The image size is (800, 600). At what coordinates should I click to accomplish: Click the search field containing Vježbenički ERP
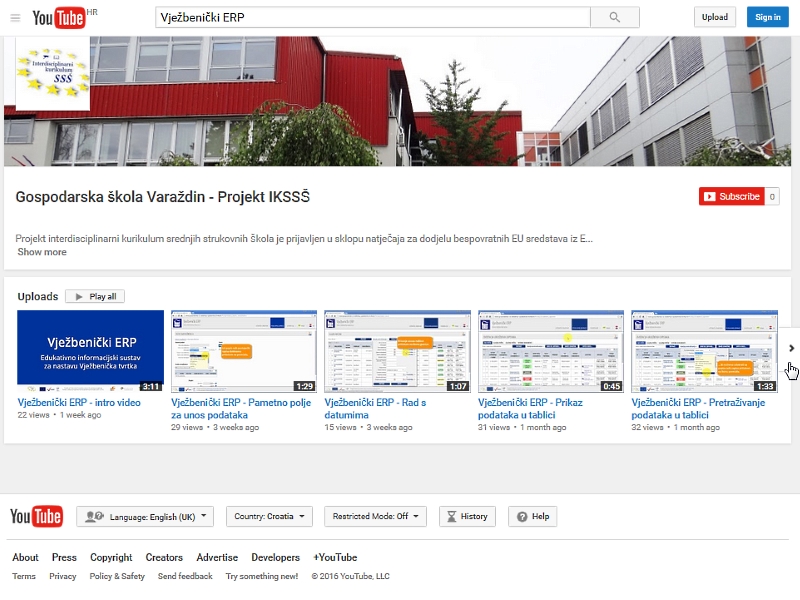point(372,17)
